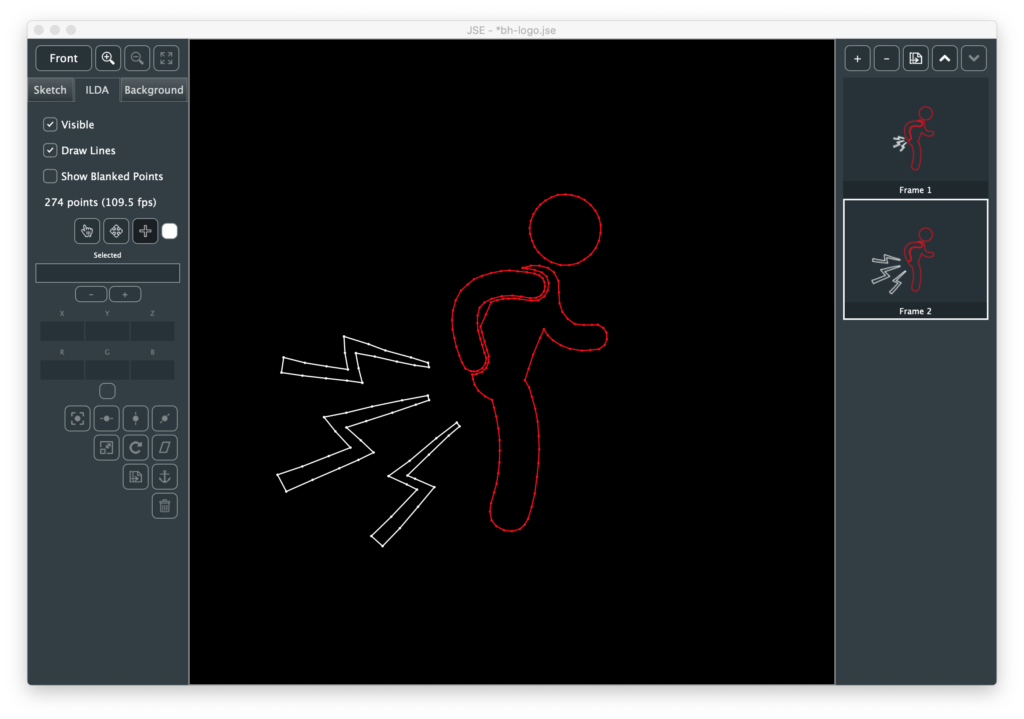Click the skew parallelogram icon
This screenshot has height=719, width=1024.
tap(165, 447)
